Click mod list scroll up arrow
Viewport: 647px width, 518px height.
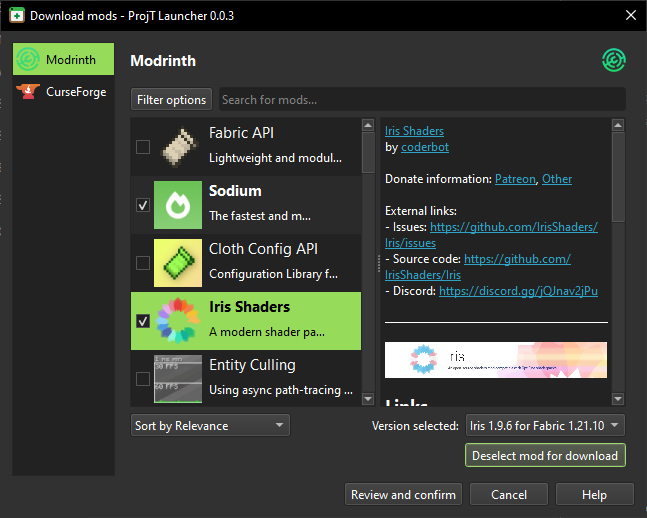click(368, 125)
